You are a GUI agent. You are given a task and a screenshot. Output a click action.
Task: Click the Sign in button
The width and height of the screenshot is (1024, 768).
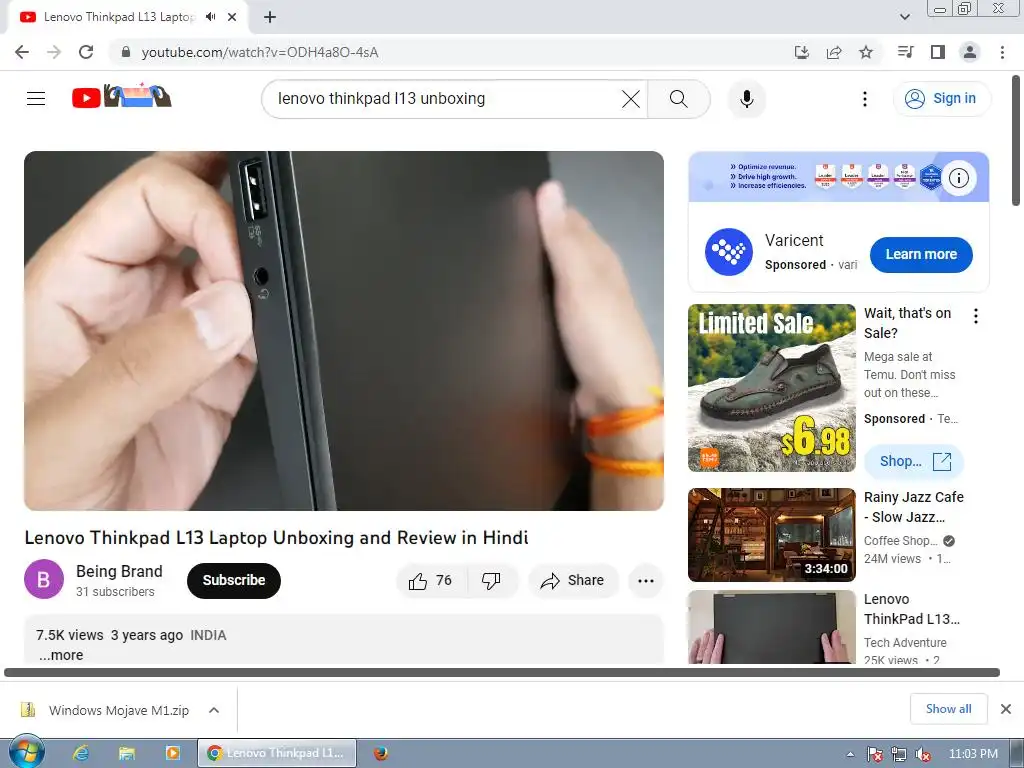941,99
